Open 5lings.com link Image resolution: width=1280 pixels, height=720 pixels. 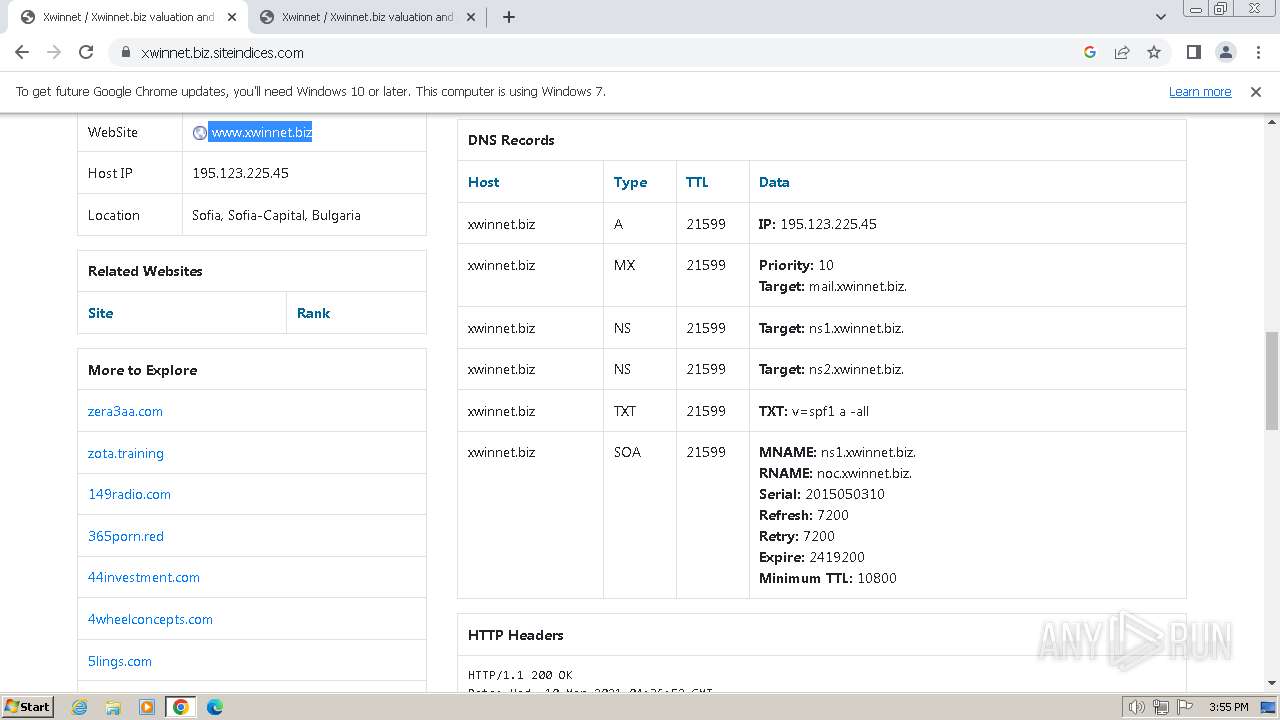coord(120,661)
